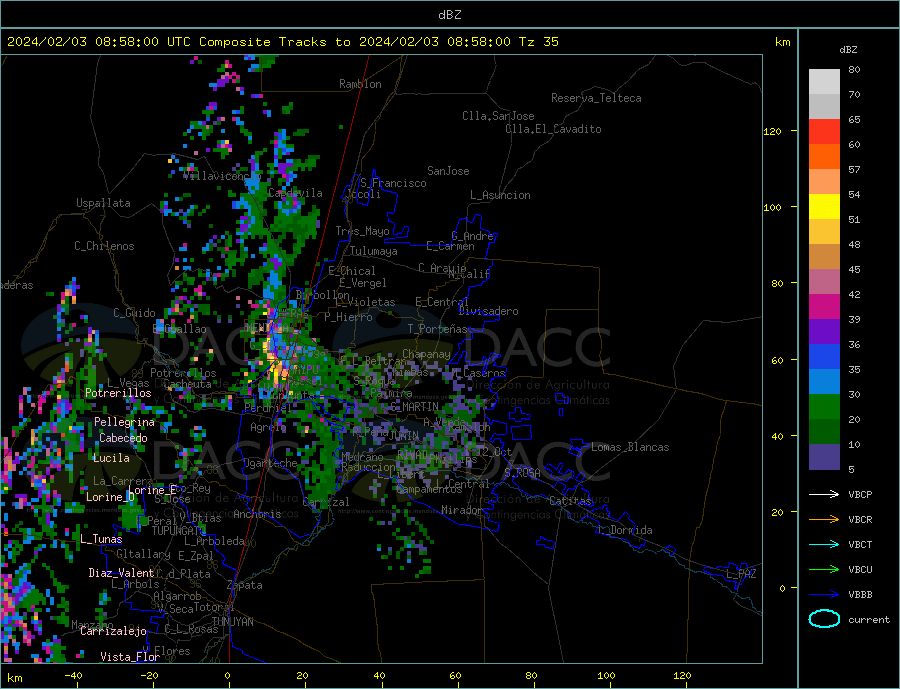The height and width of the screenshot is (689, 900).
Task: Click the purple 39 dBZ legend swatch
Action: 824,332
